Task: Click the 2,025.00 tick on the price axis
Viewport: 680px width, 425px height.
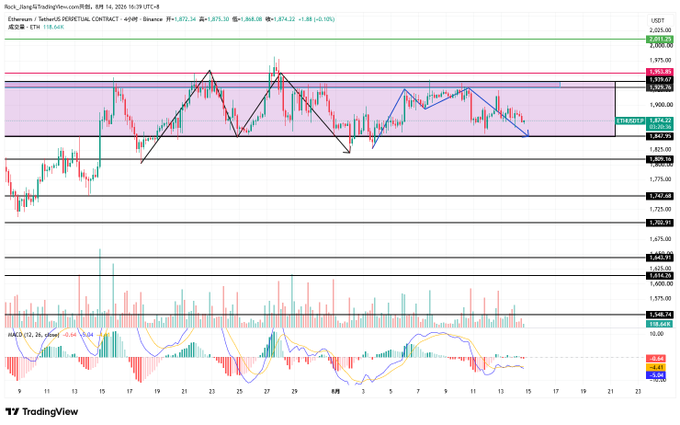Action: [660, 30]
